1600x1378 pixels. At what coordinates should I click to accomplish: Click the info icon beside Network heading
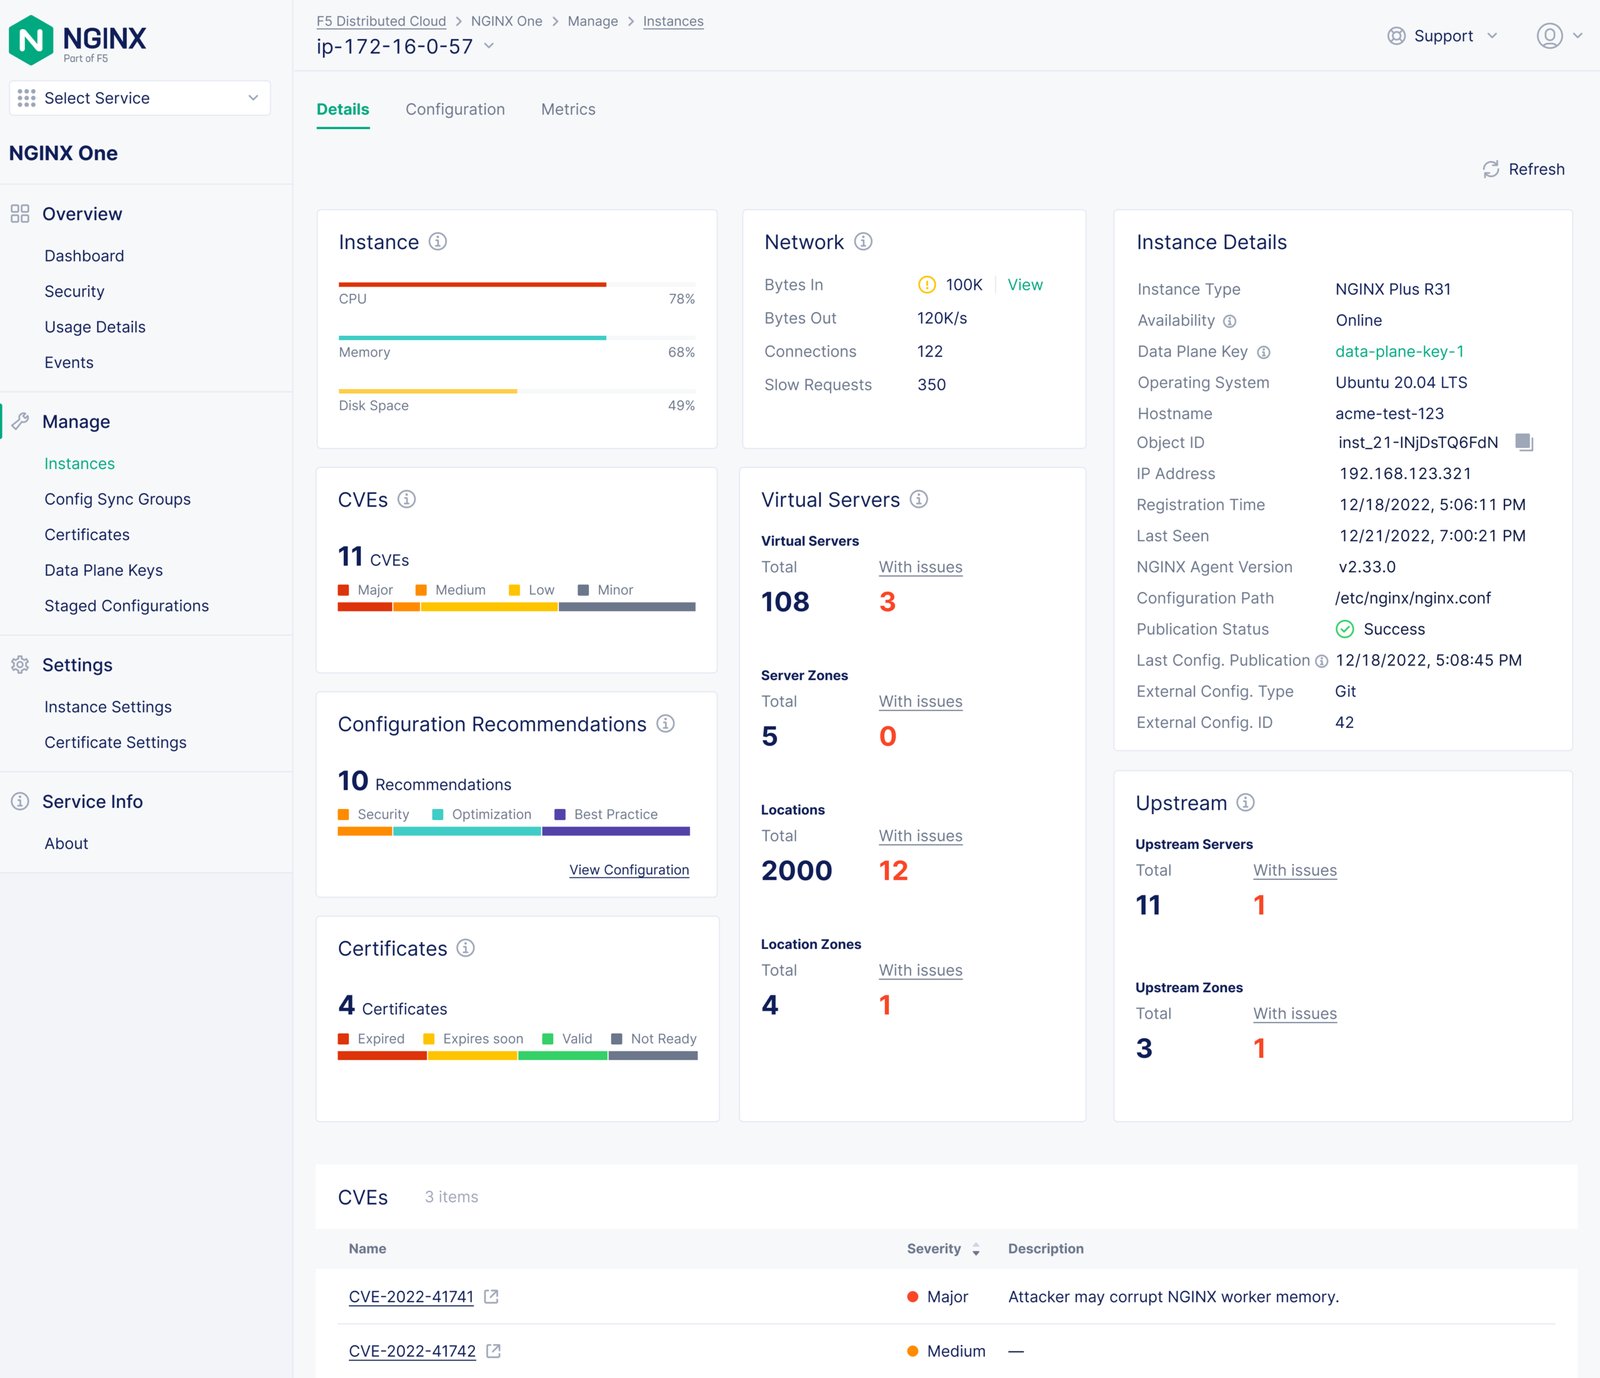864,242
